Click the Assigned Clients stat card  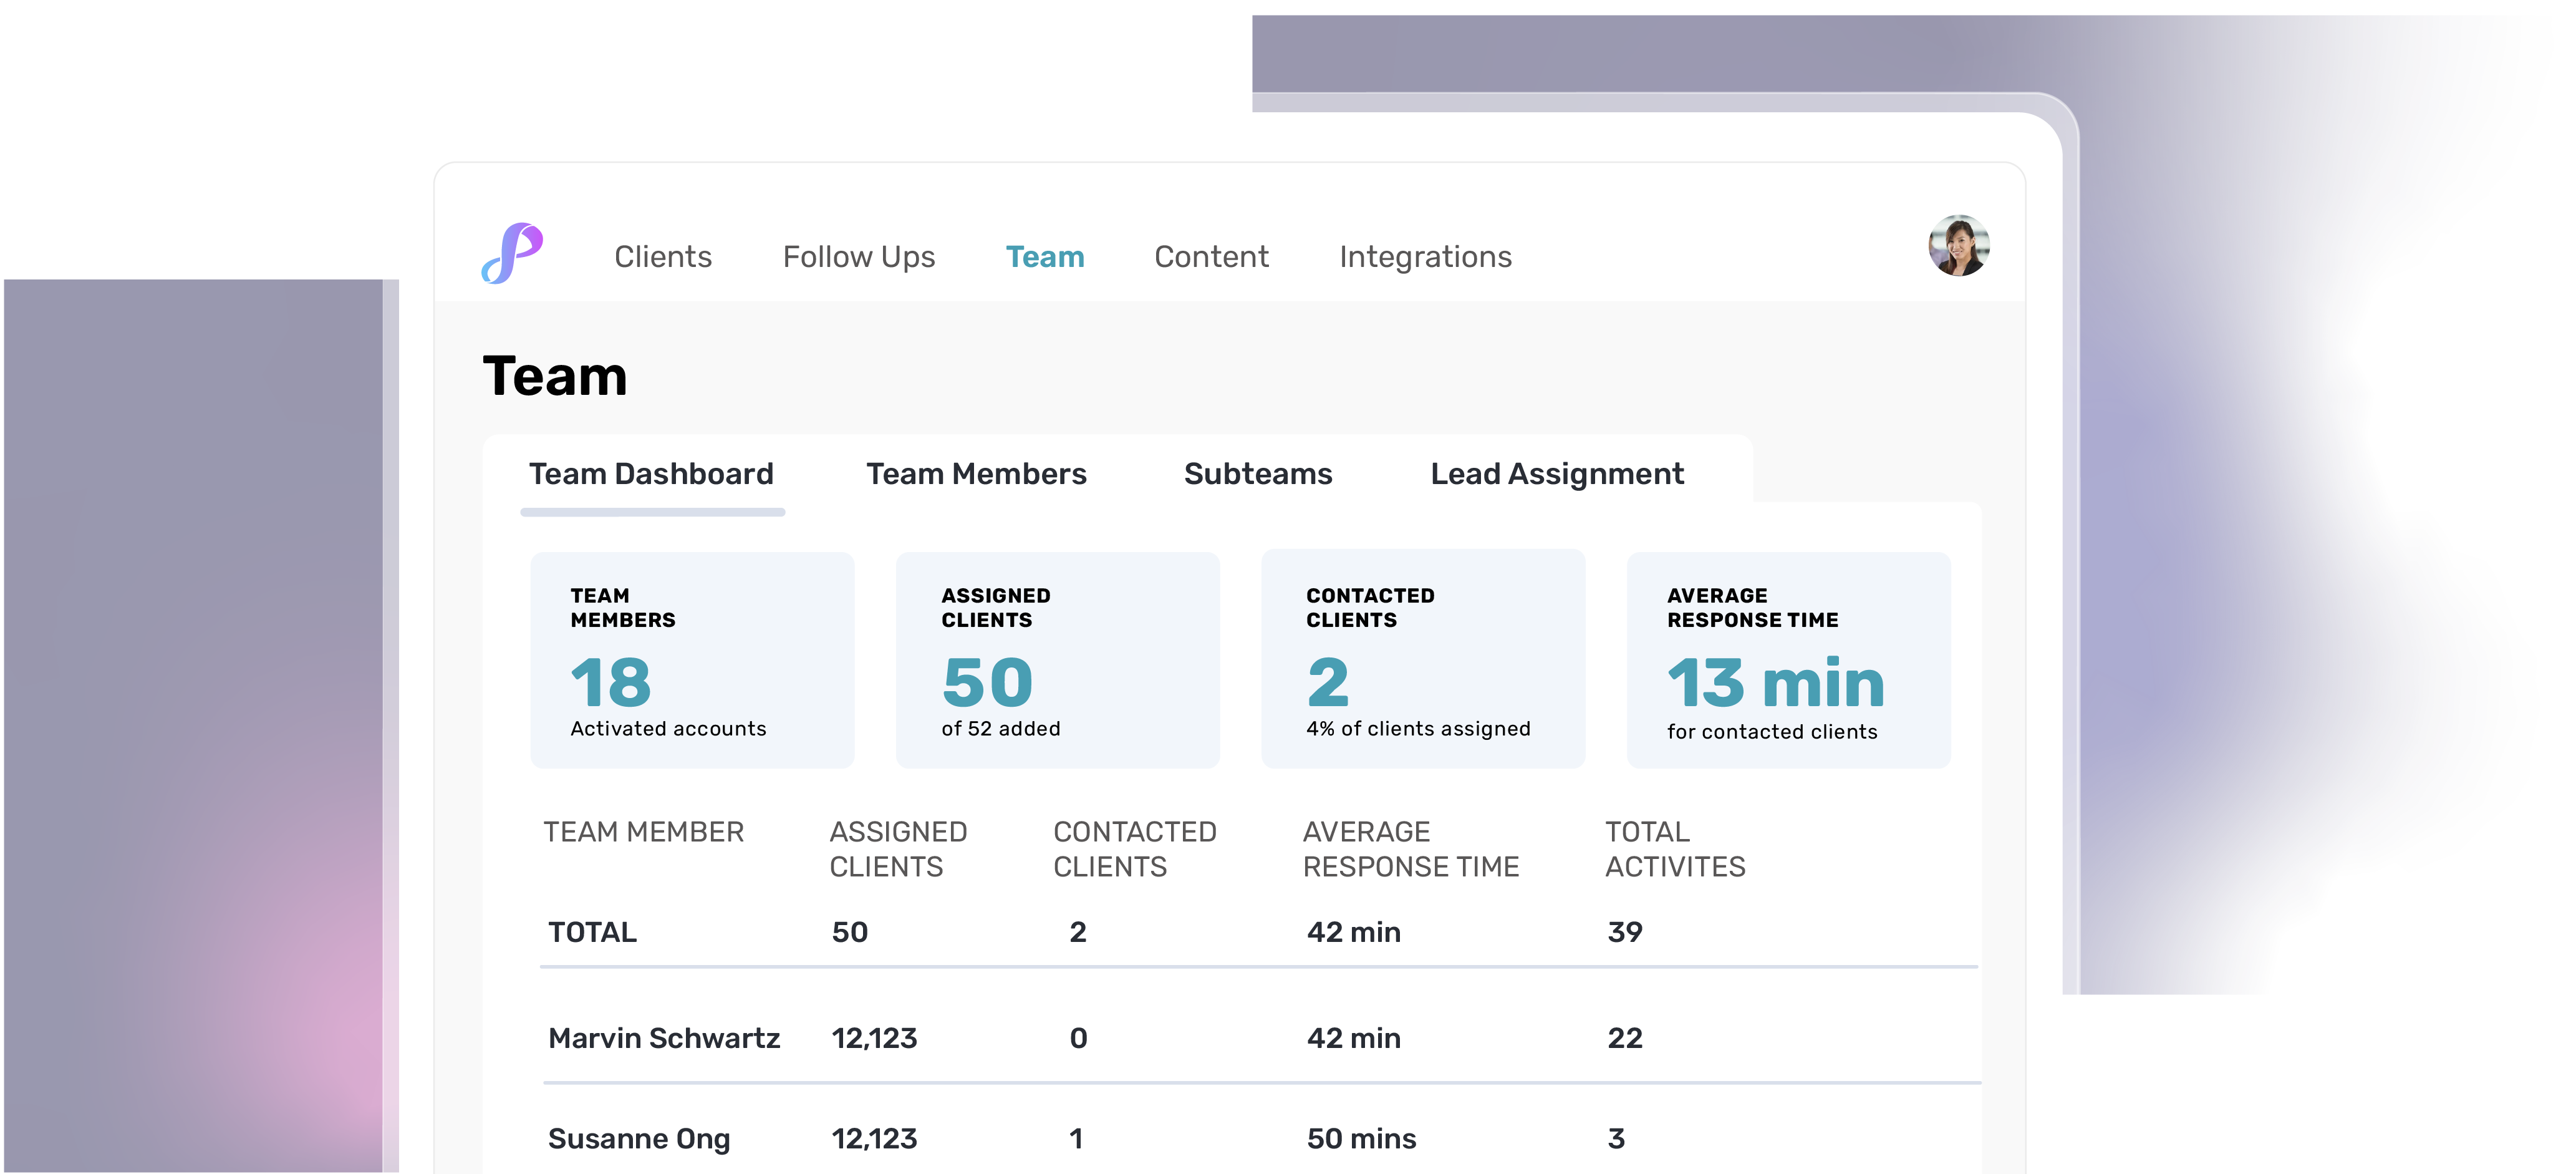point(1057,660)
